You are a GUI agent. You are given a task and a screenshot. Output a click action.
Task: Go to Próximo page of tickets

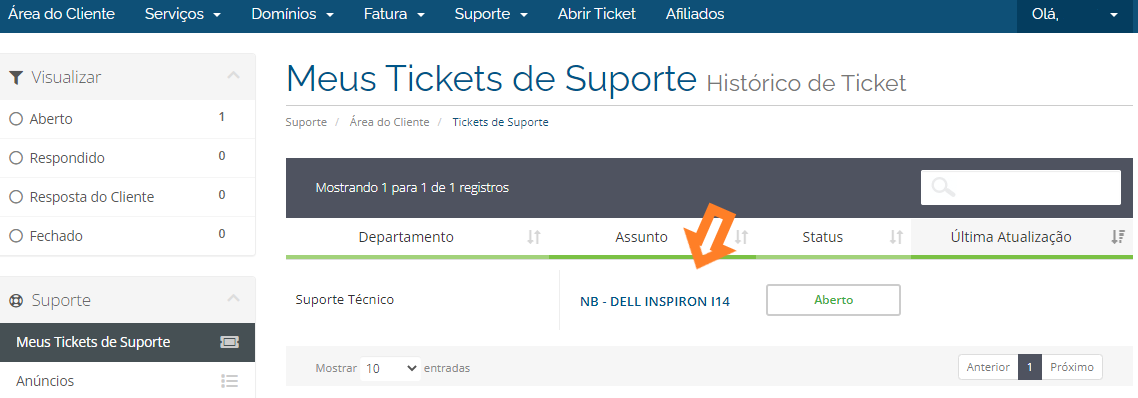pos(1072,367)
